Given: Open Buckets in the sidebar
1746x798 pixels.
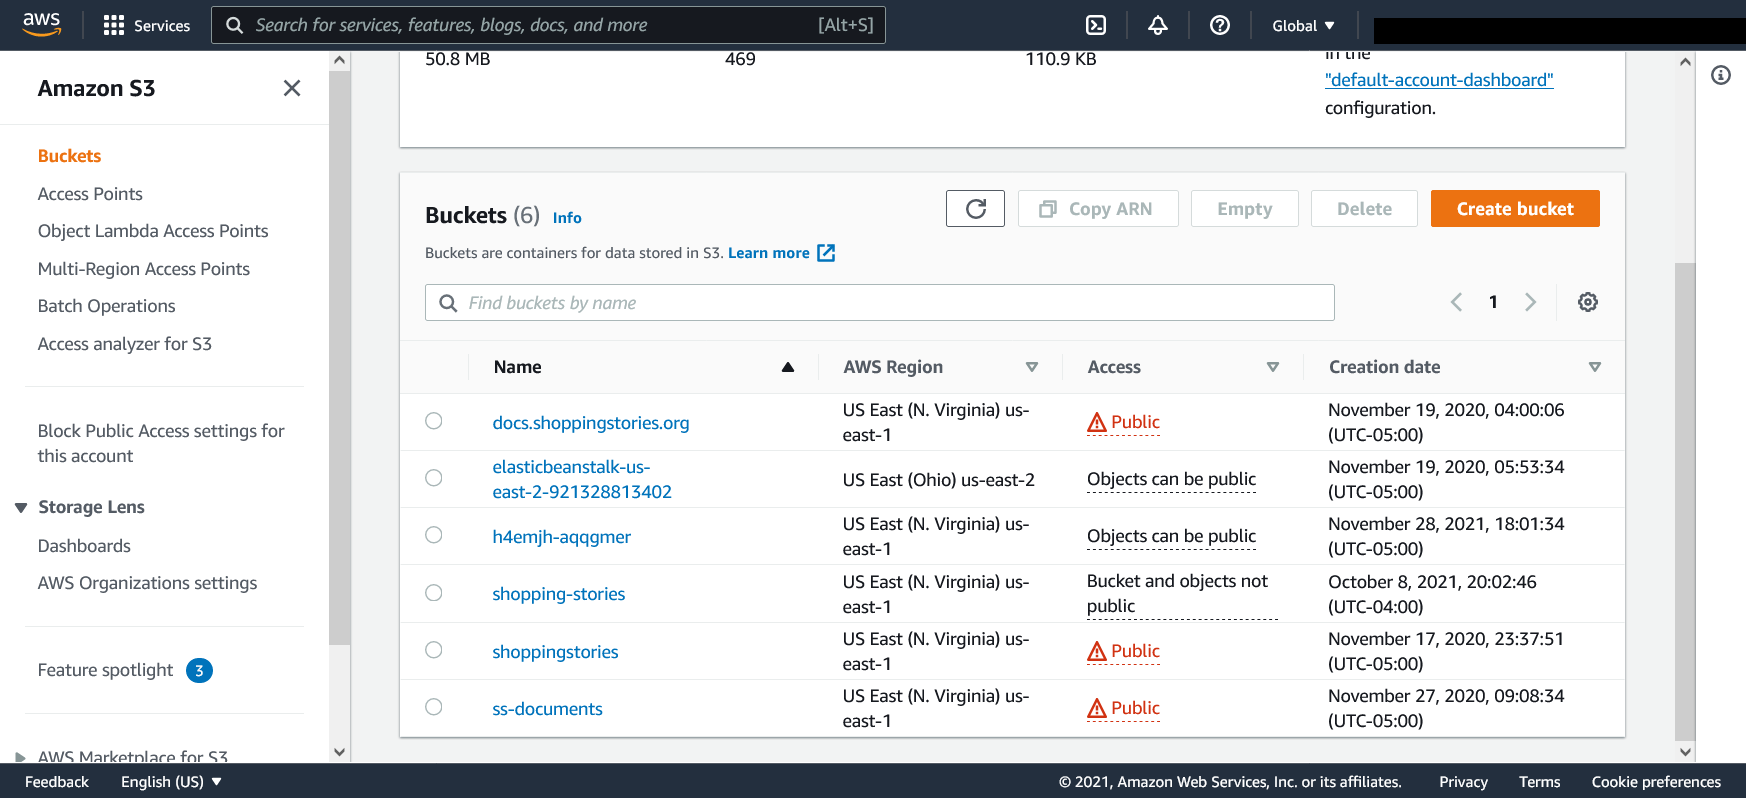Looking at the screenshot, I should (69, 156).
